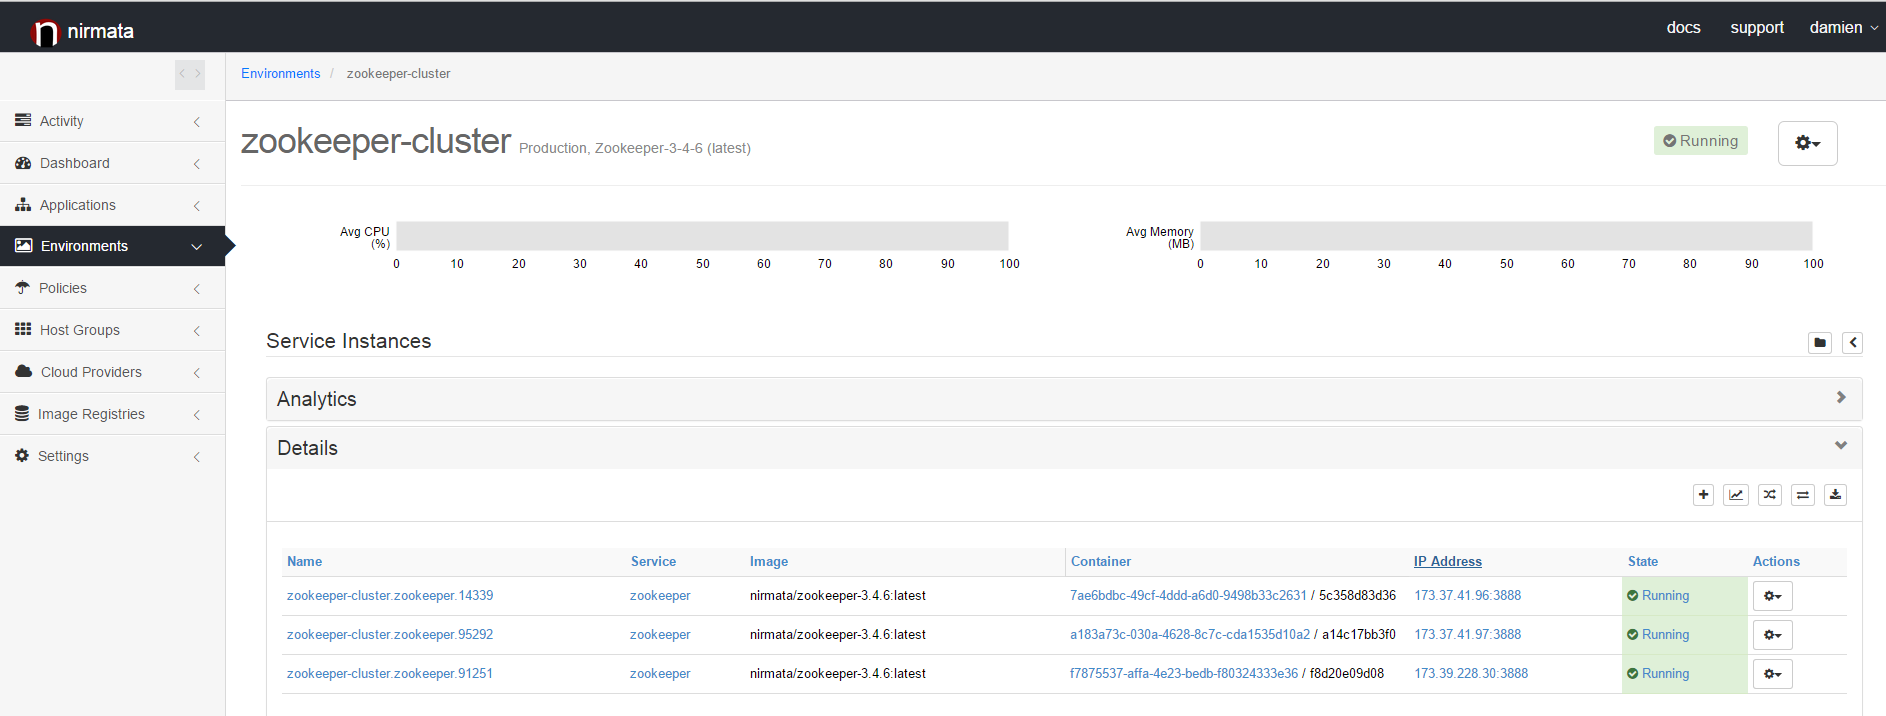Screen dimensions: 1886x716
Task: Click the download icon in Details toolbar
Action: coord(1835,495)
